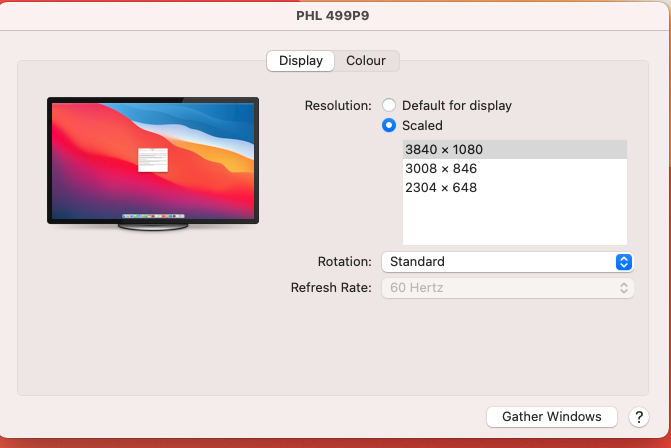
Task: Open the Colour tab
Action: click(x=366, y=61)
